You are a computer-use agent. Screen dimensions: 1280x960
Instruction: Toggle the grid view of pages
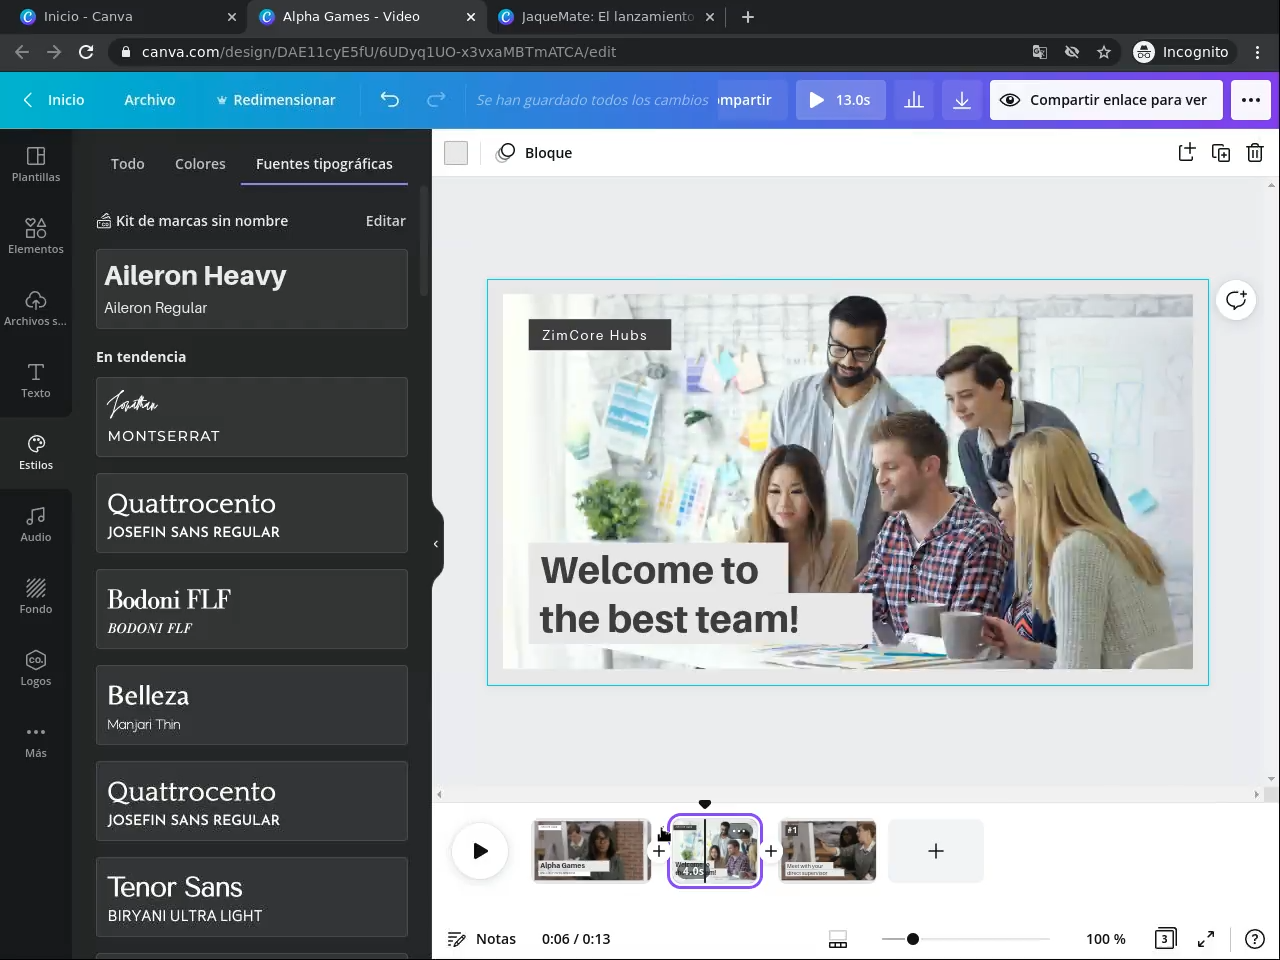(838, 939)
